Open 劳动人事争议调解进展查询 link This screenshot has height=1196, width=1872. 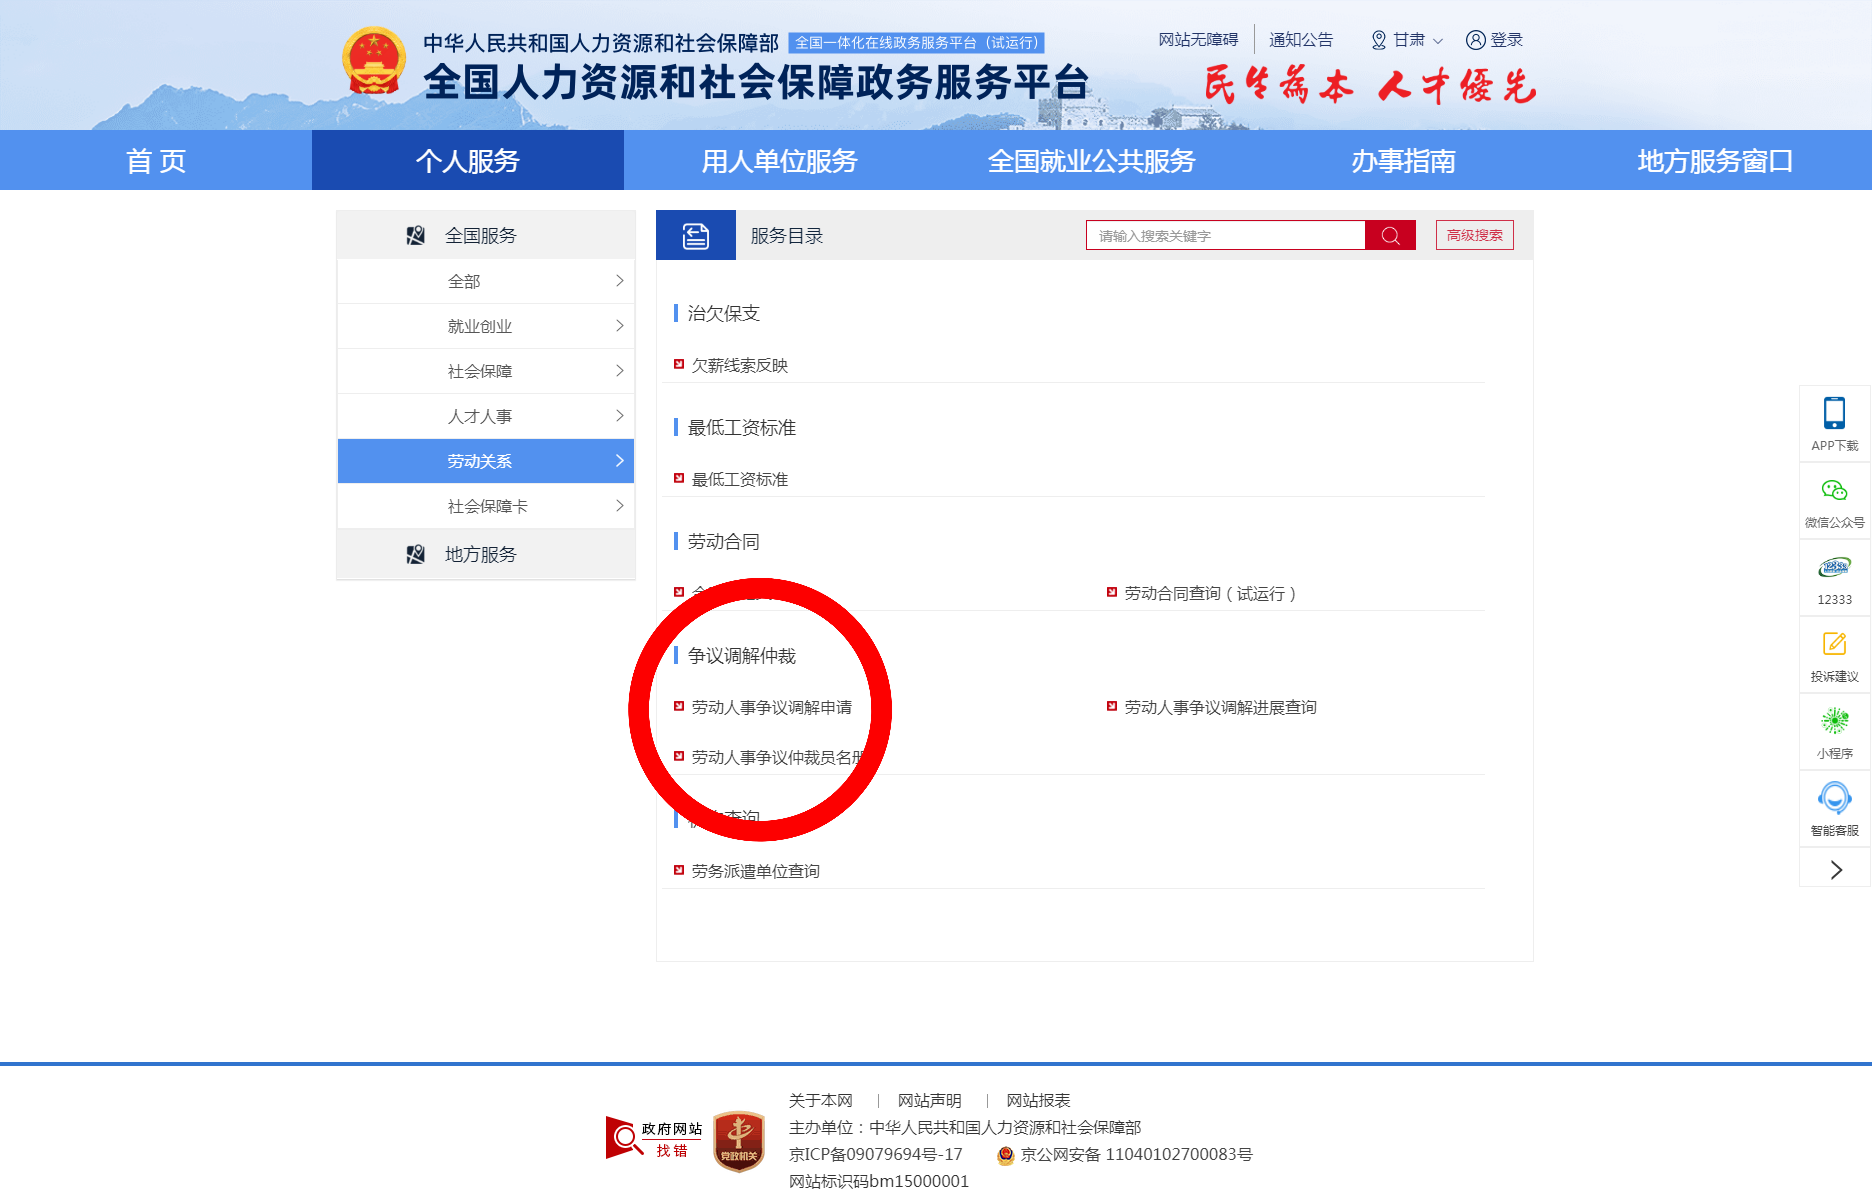pyautogui.click(x=1220, y=708)
